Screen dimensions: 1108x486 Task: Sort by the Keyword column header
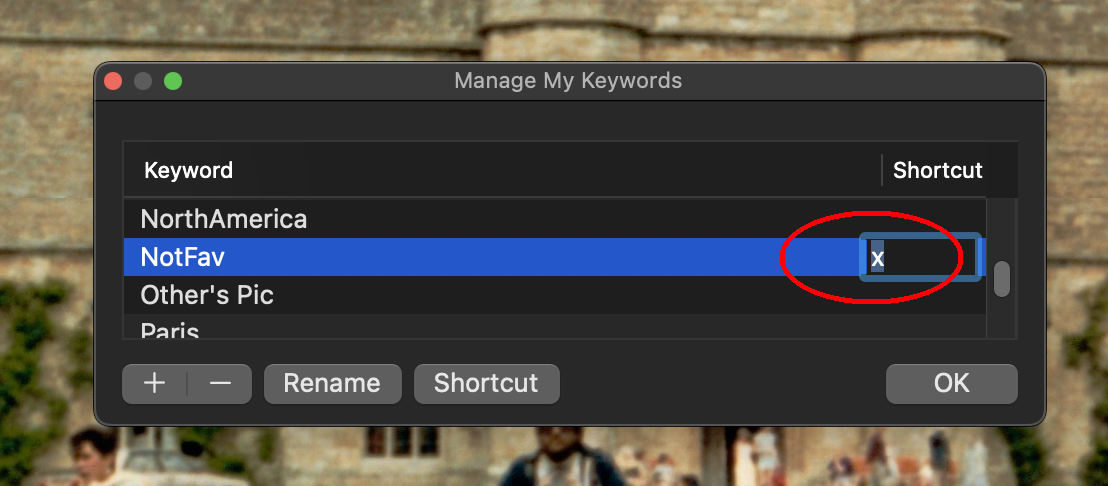(x=188, y=170)
